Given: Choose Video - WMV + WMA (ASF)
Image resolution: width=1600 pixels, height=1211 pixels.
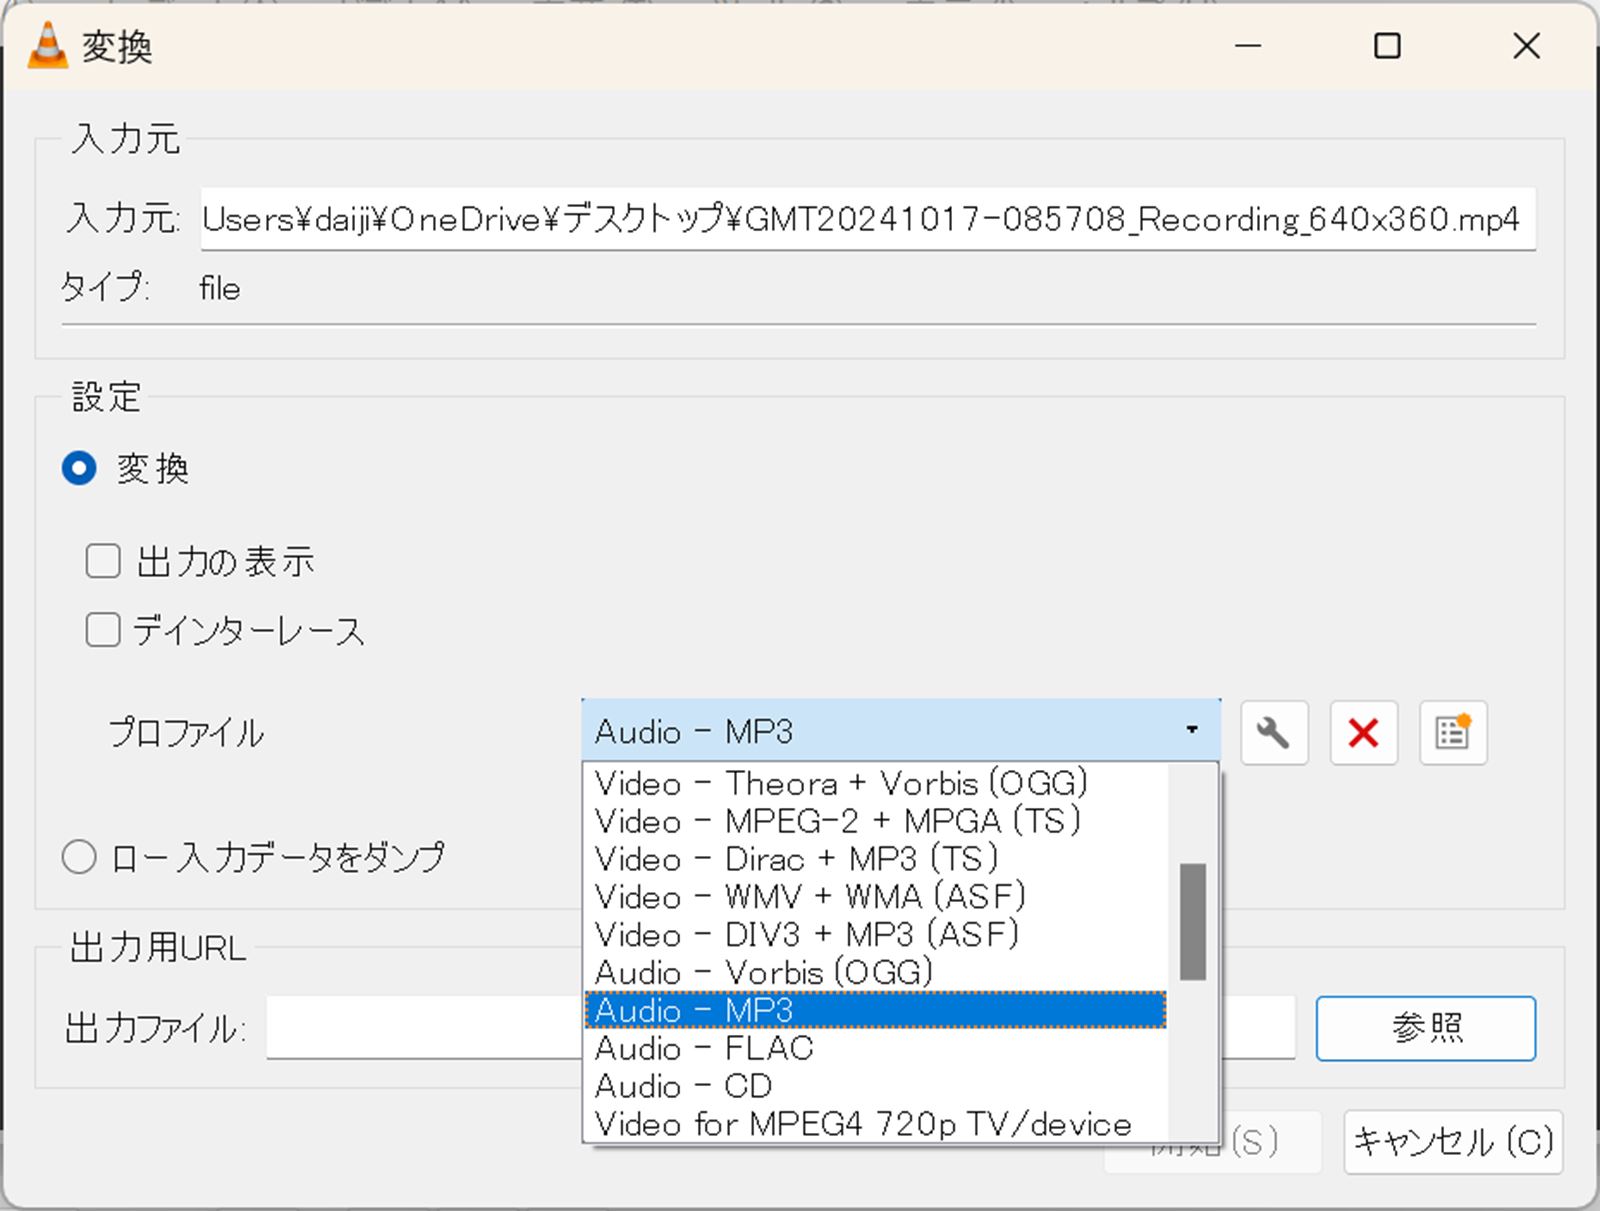Looking at the screenshot, I should (875, 897).
